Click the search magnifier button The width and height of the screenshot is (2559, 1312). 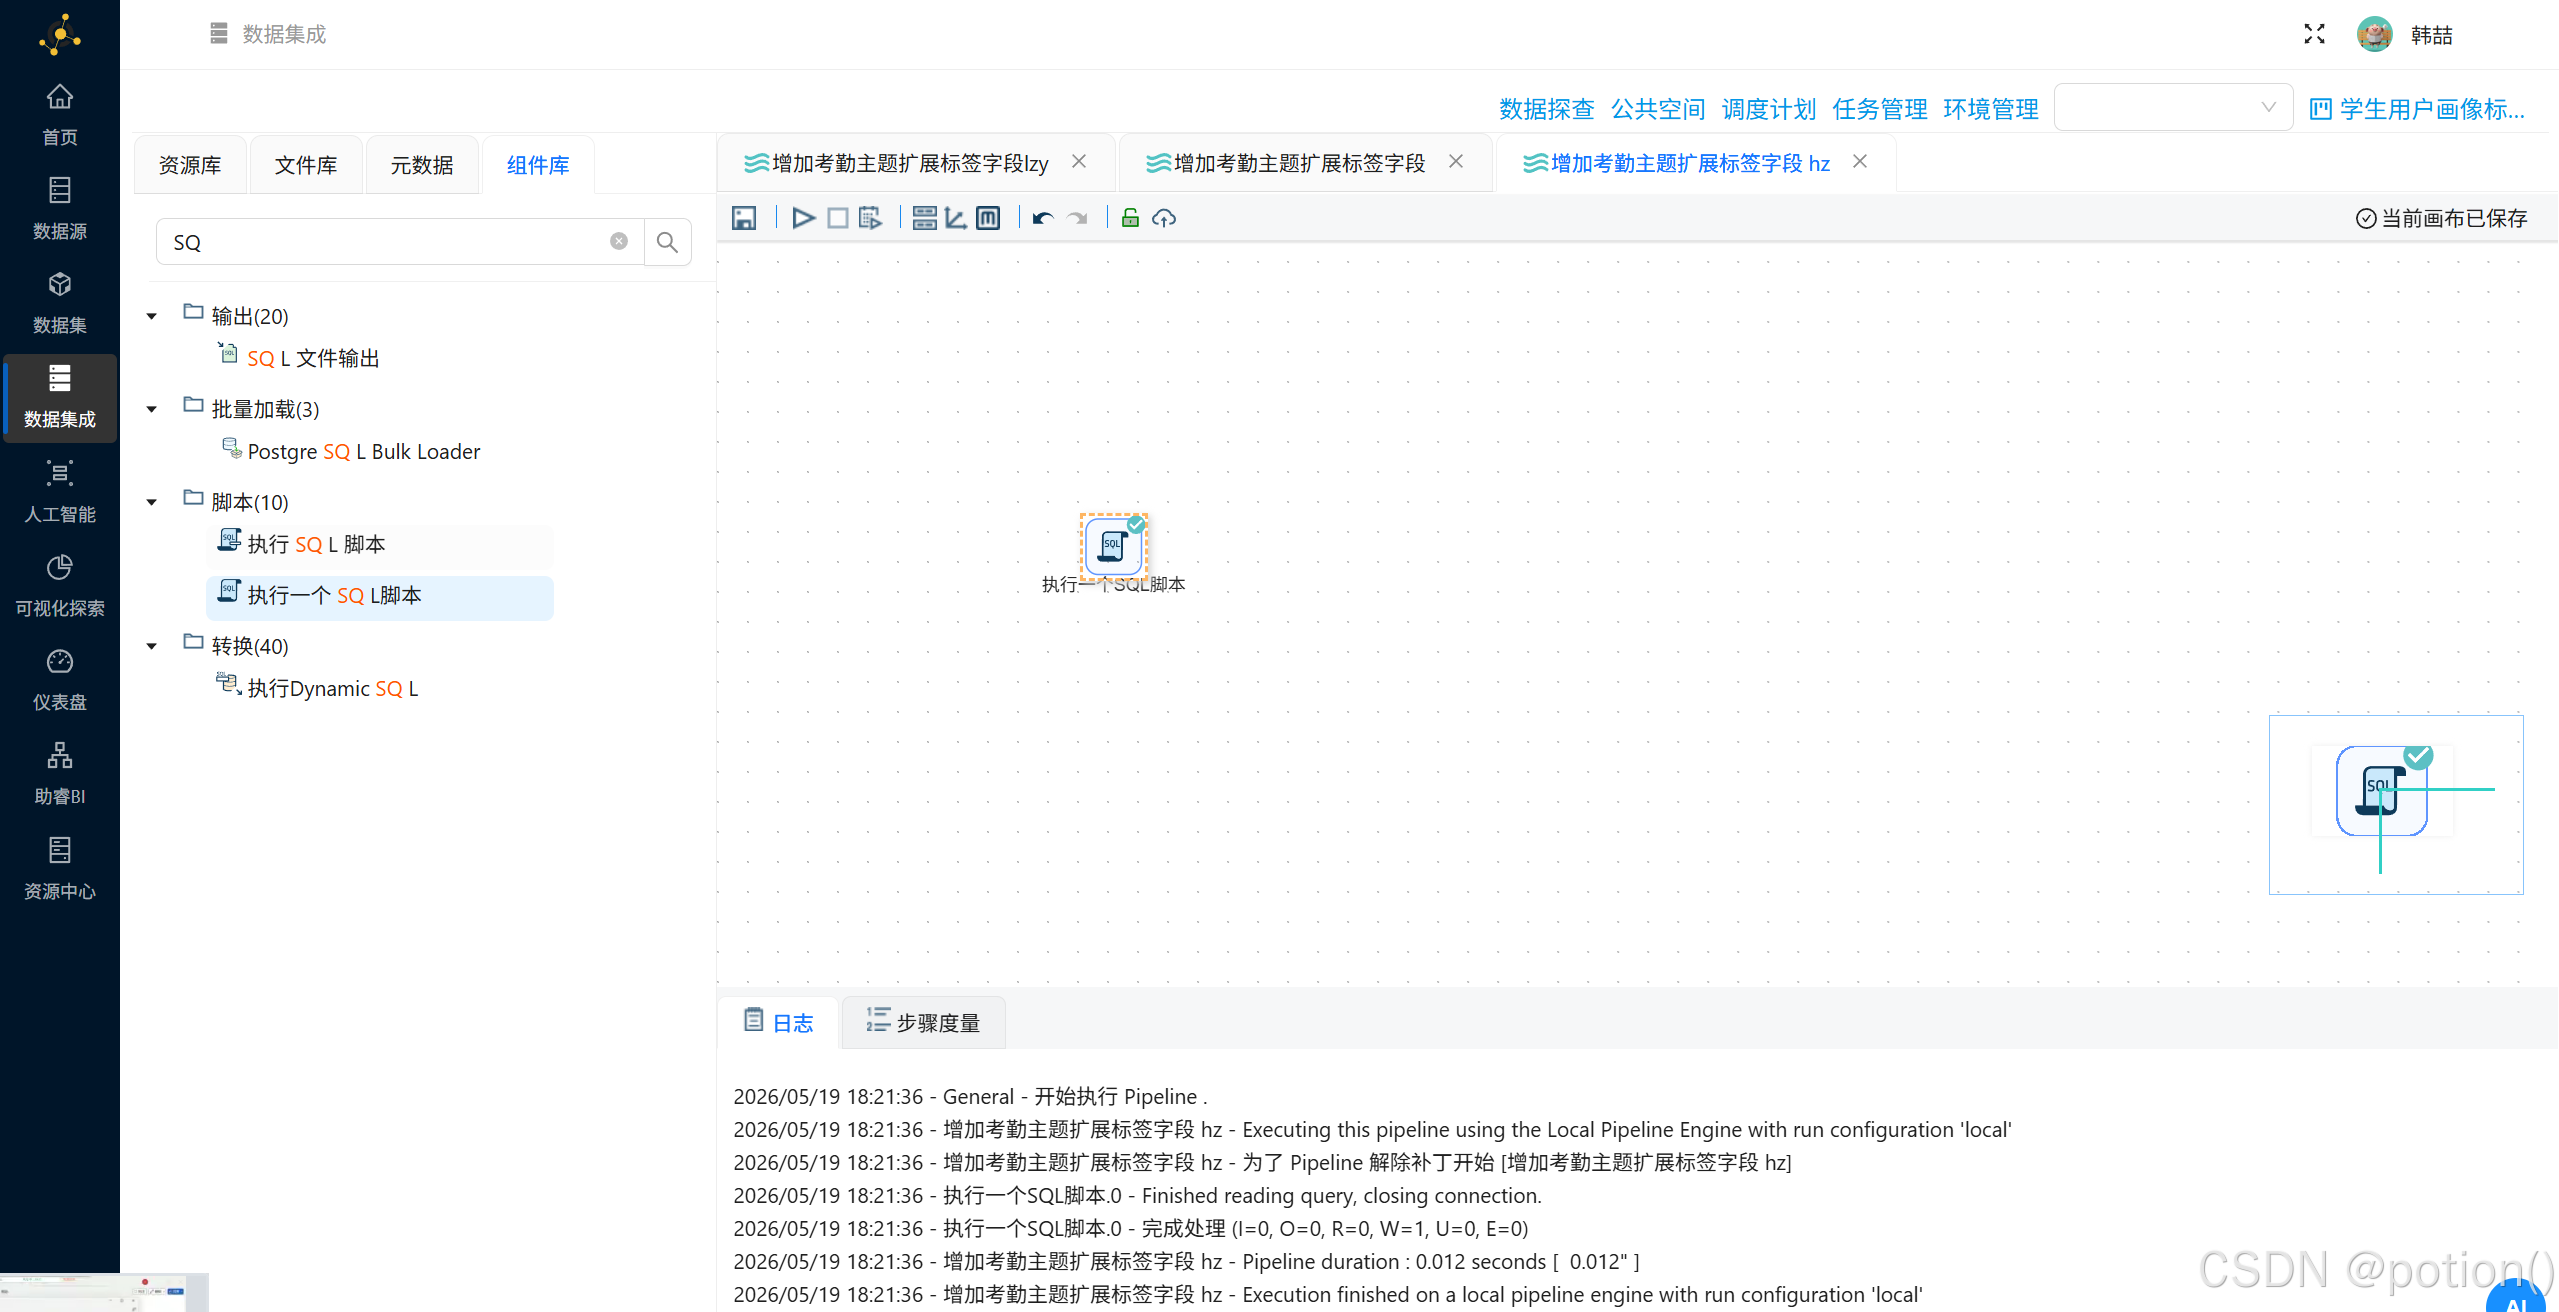(667, 242)
